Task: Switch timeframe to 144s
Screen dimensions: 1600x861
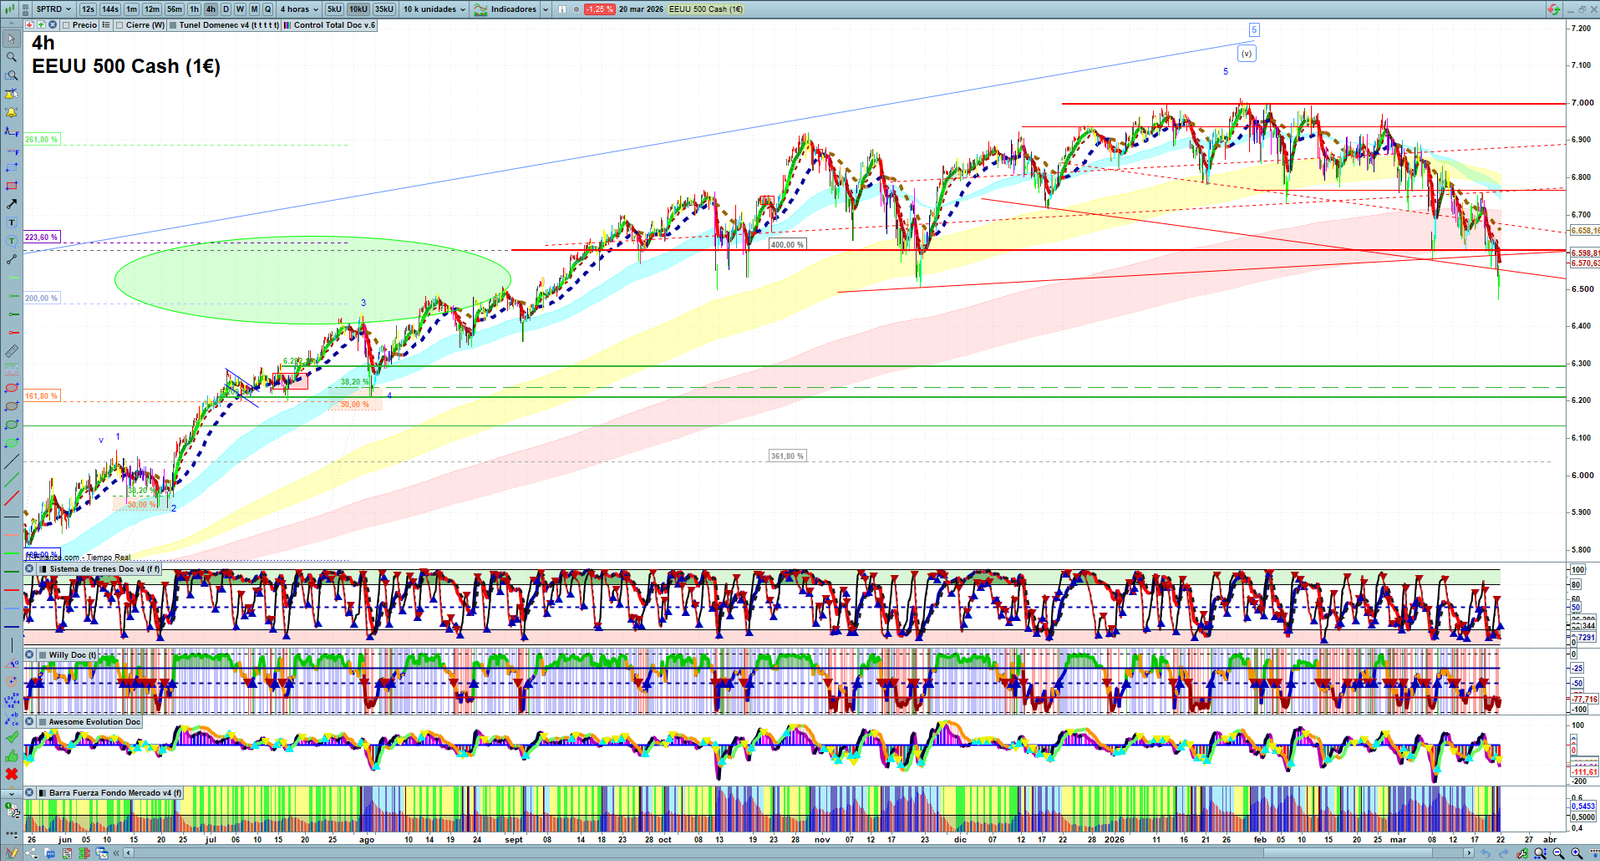Action: [110, 9]
